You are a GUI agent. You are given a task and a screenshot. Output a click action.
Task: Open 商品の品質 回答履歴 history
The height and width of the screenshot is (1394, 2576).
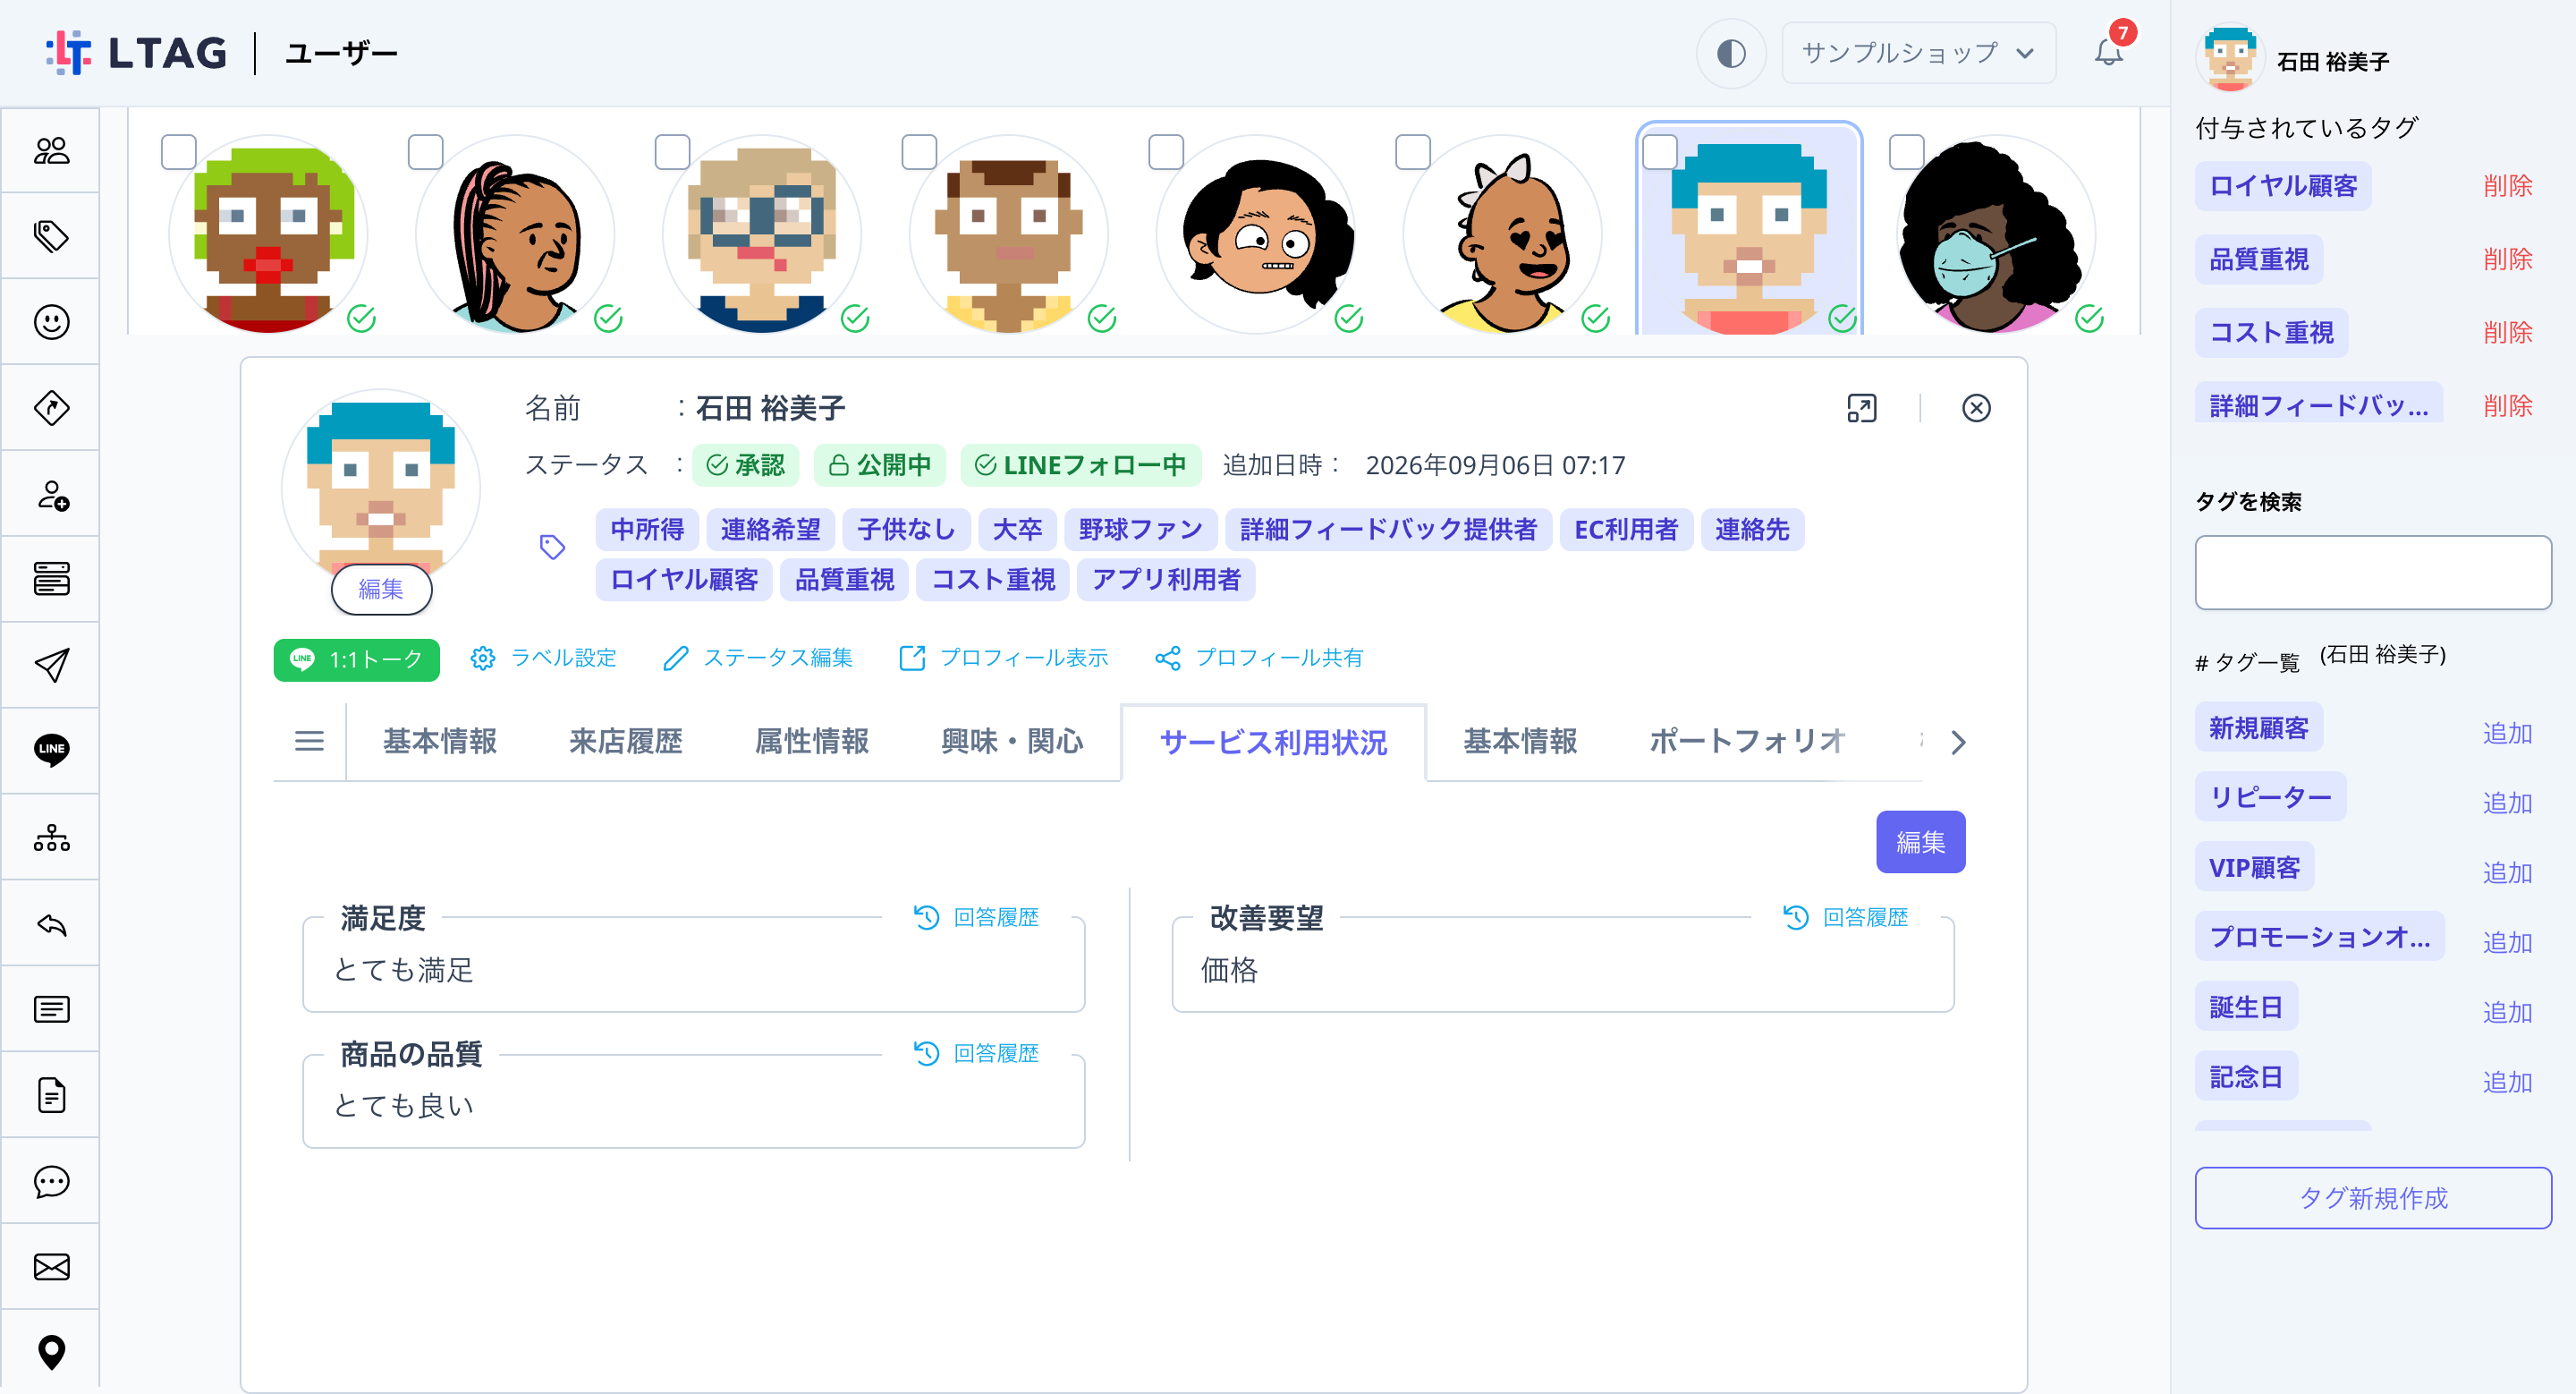point(976,1053)
